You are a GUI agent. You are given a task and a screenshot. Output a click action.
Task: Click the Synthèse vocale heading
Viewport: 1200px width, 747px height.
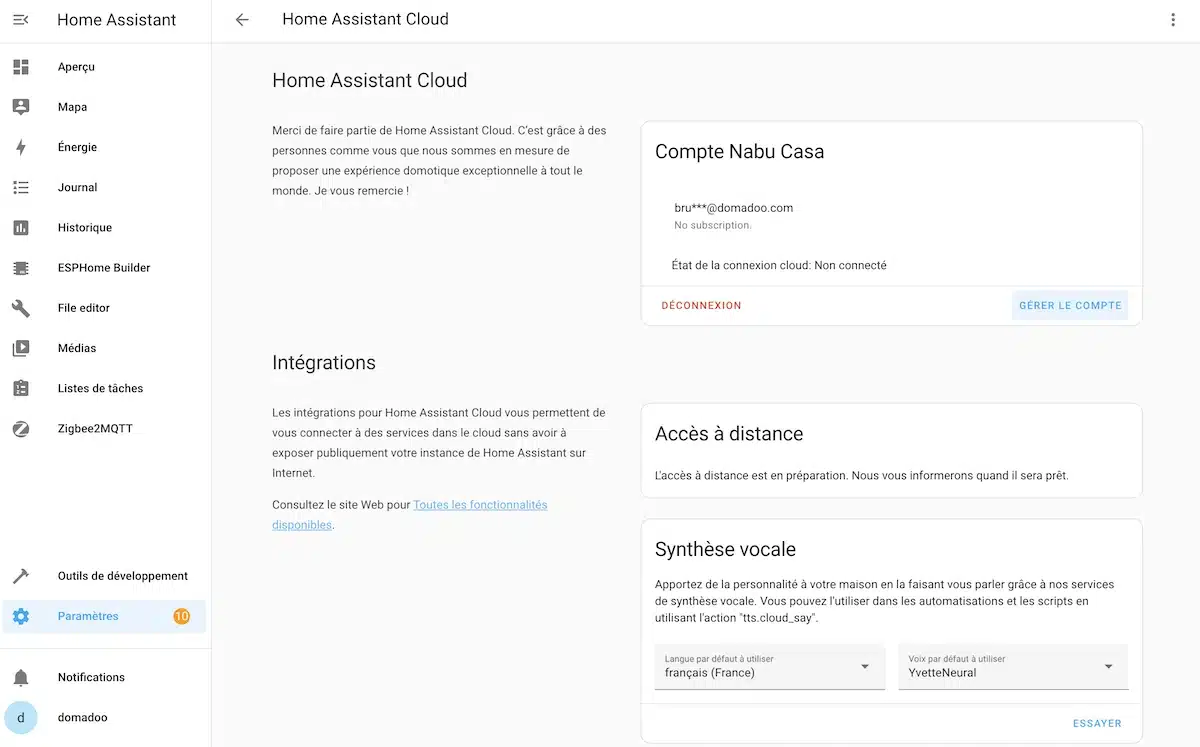point(725,549)
